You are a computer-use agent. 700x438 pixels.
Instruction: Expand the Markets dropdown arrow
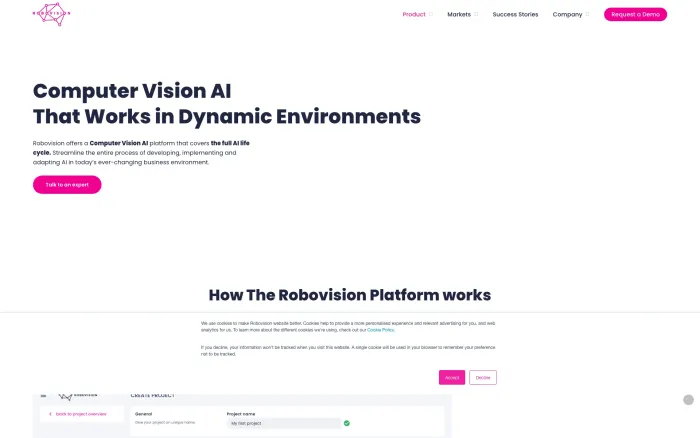click(x=476, y=14)
